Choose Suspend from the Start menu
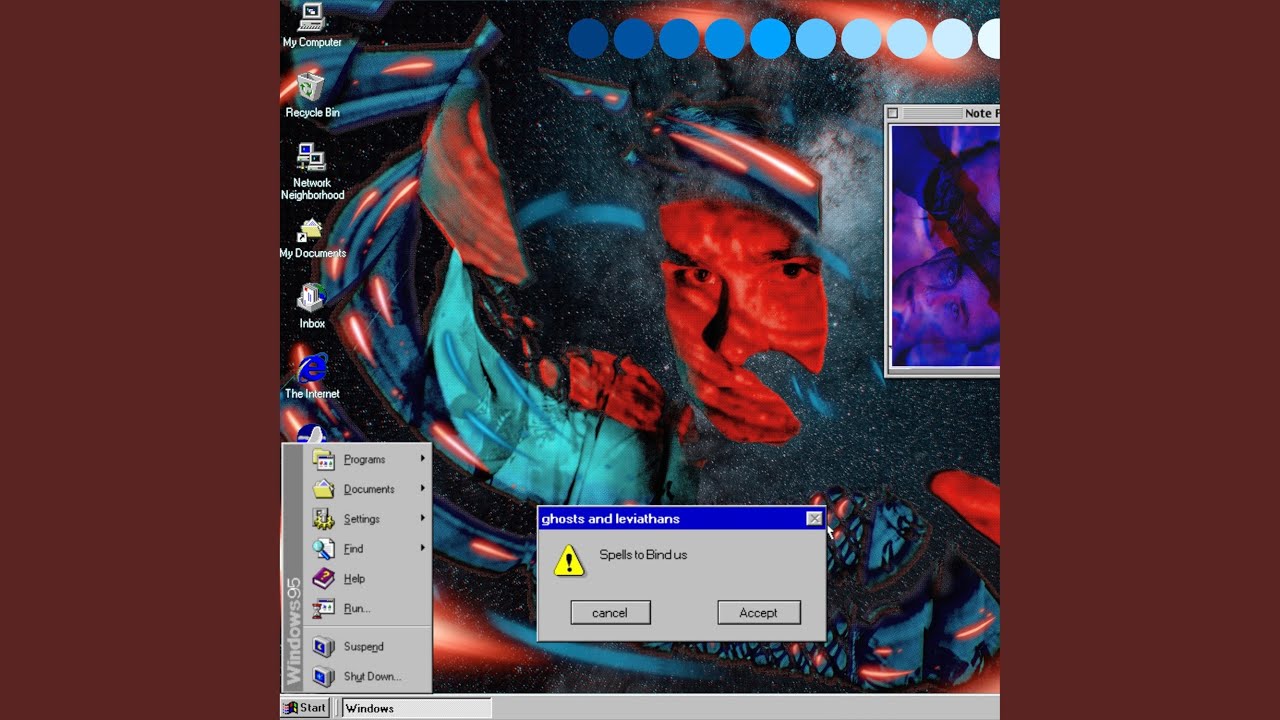Image resolution: width=1280 pixels, height=720 pixels. pyautogui.click(x=367, y=646)
